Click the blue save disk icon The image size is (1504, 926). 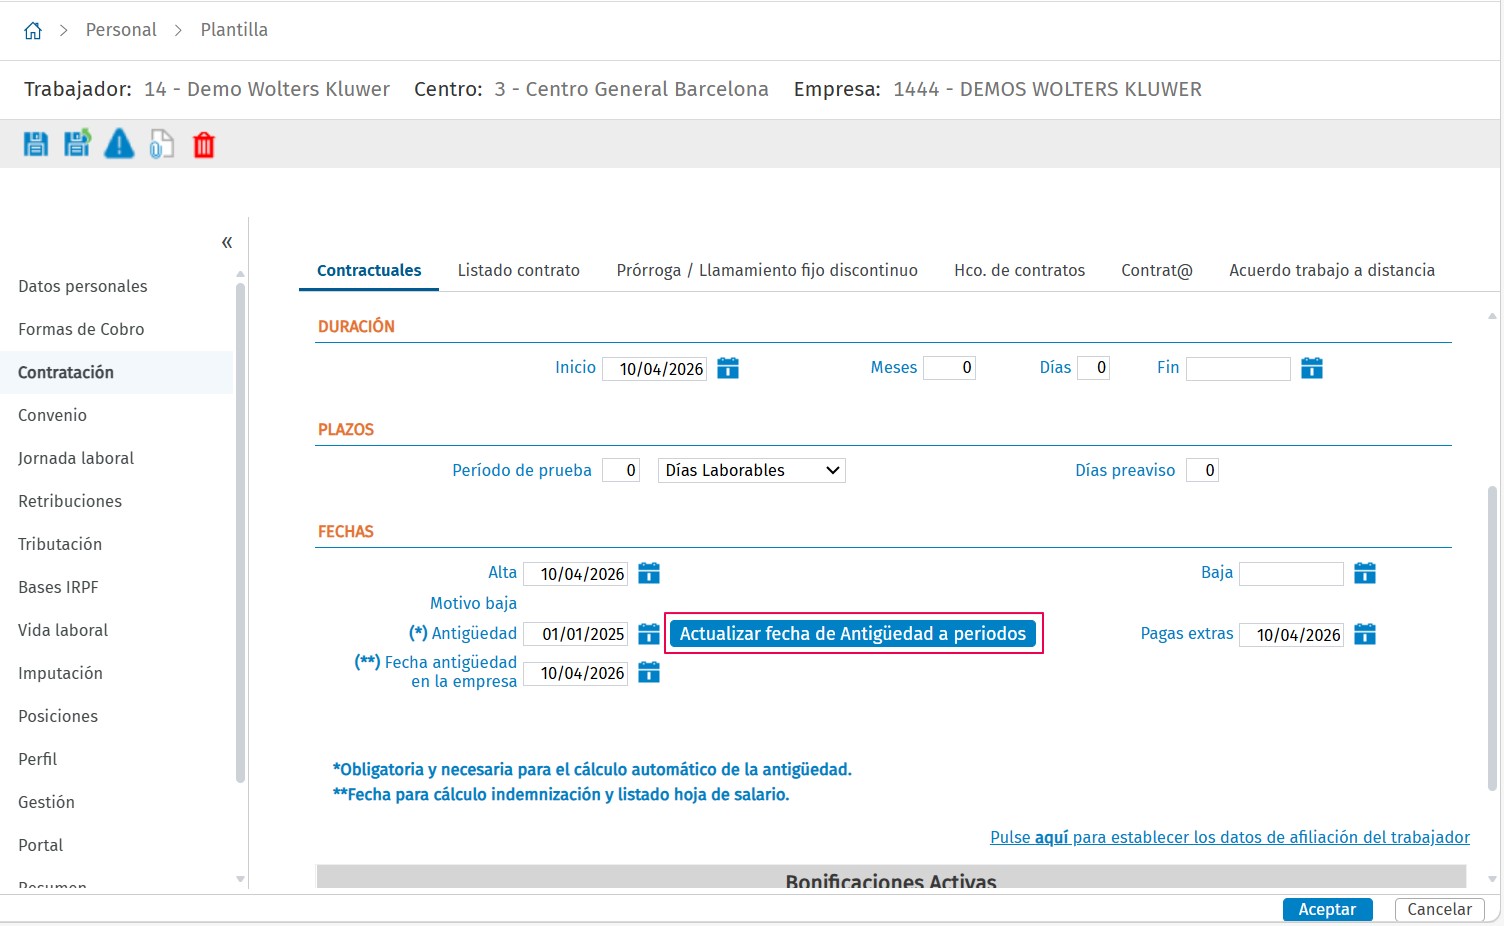pos(36,145)
